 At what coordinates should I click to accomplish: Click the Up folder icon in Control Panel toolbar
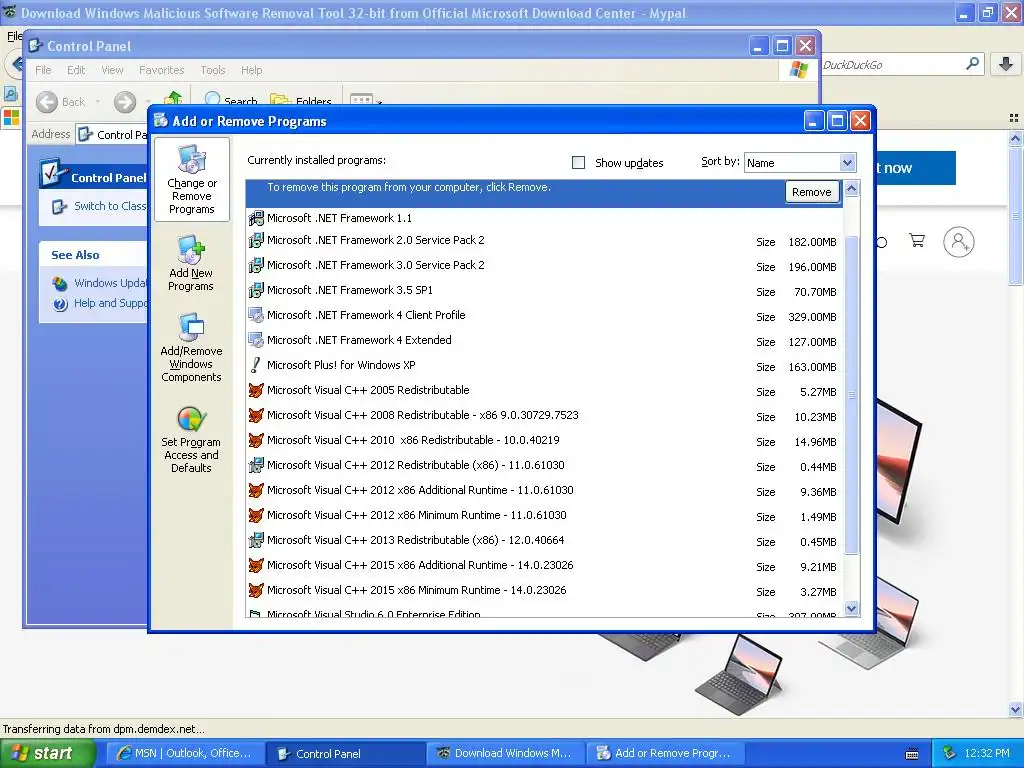click(x=173, y=99)
